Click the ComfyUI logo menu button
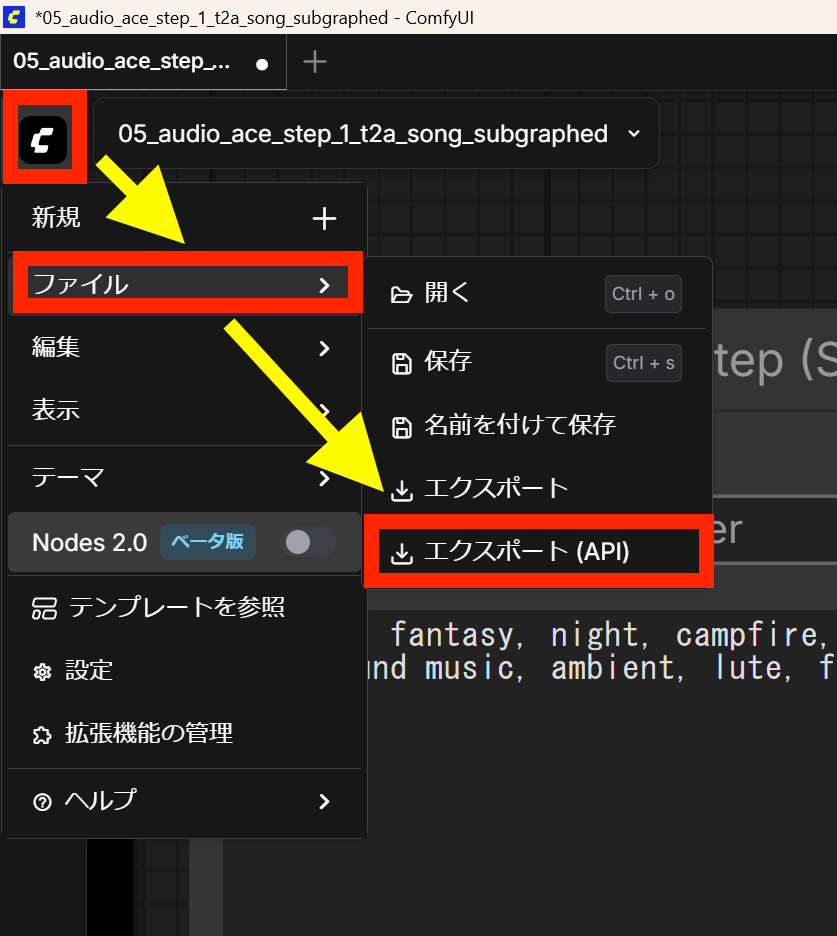837x936 pixels. click(x=43, y=139)
